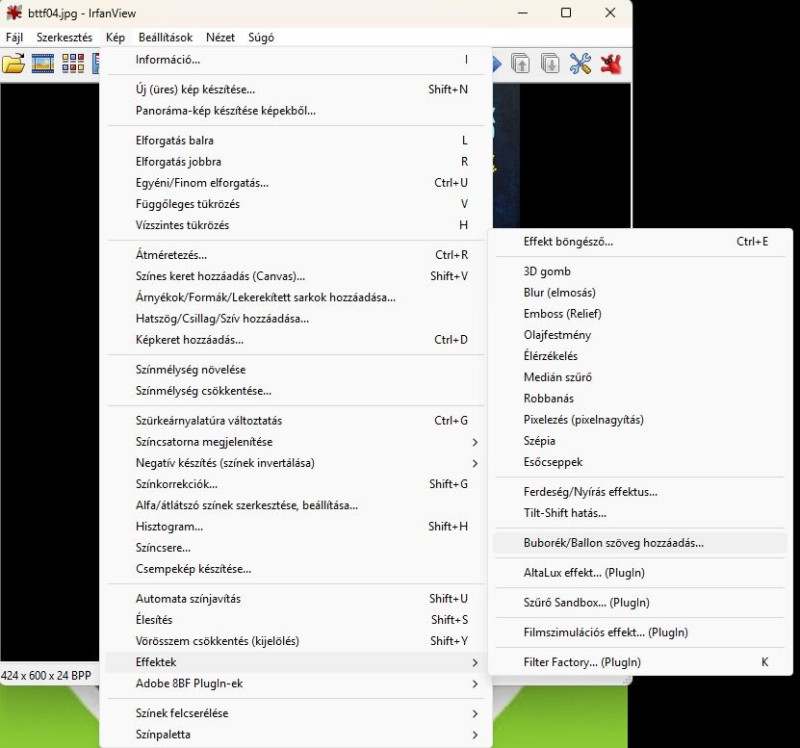Apply Vízszintes tükrözés

tap(296, 225)
